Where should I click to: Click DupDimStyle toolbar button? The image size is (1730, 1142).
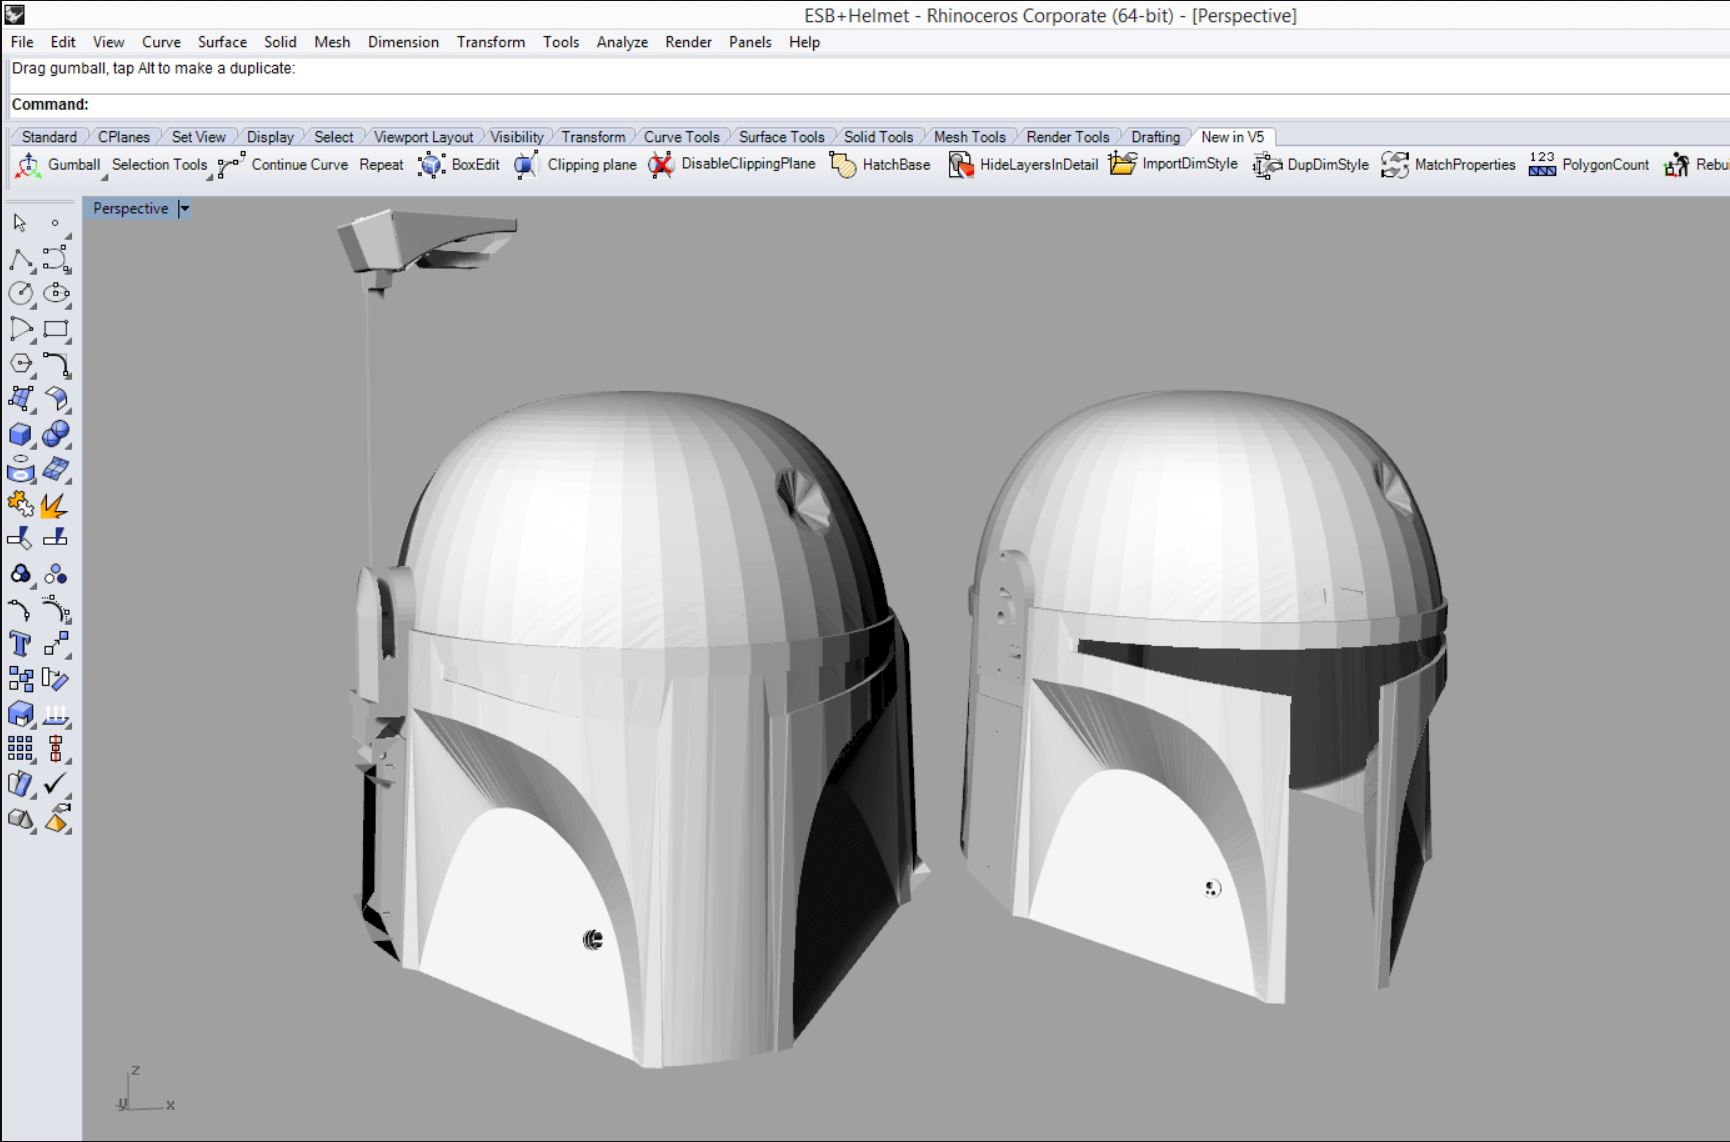pos(1311,165)
